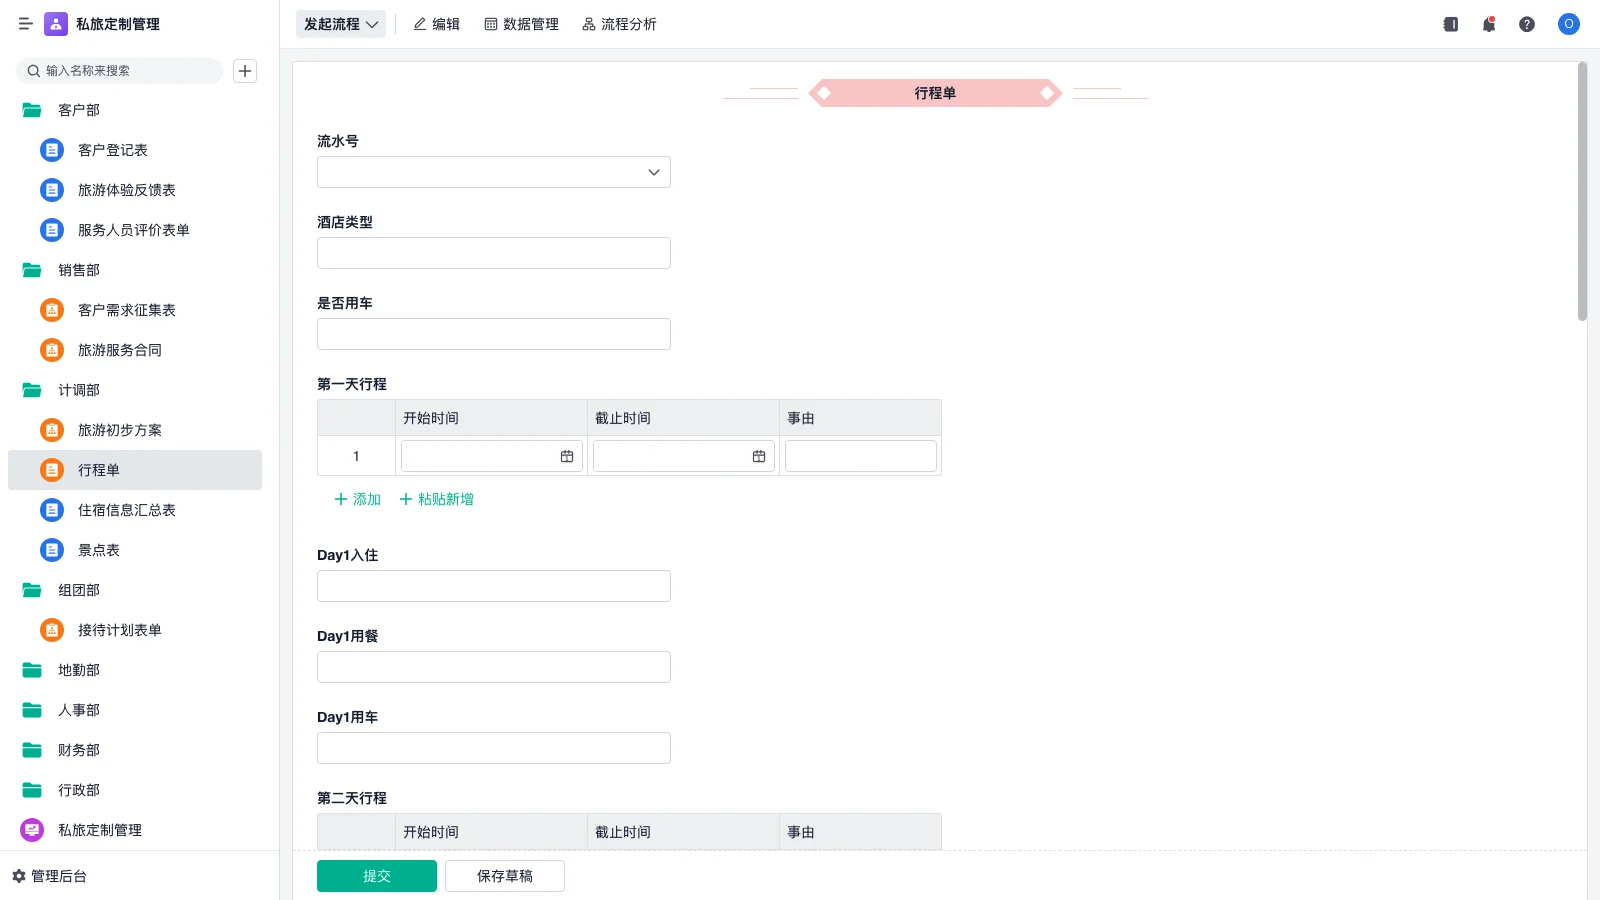Collapse the 客户部 folder

click(32, 110)
